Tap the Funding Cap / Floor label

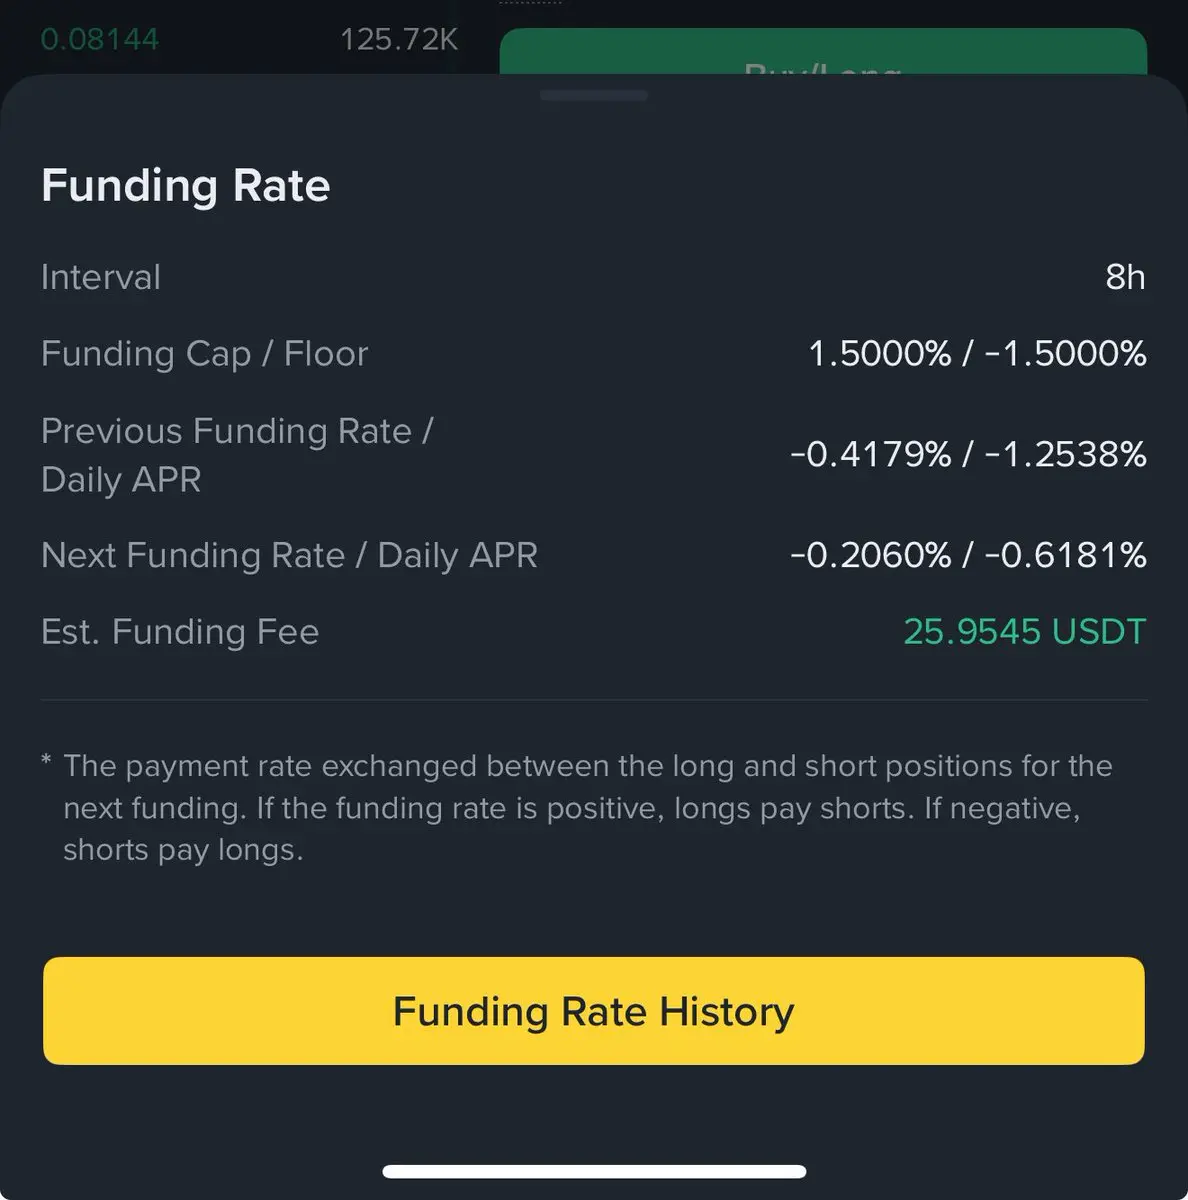[x=205, y=354]
